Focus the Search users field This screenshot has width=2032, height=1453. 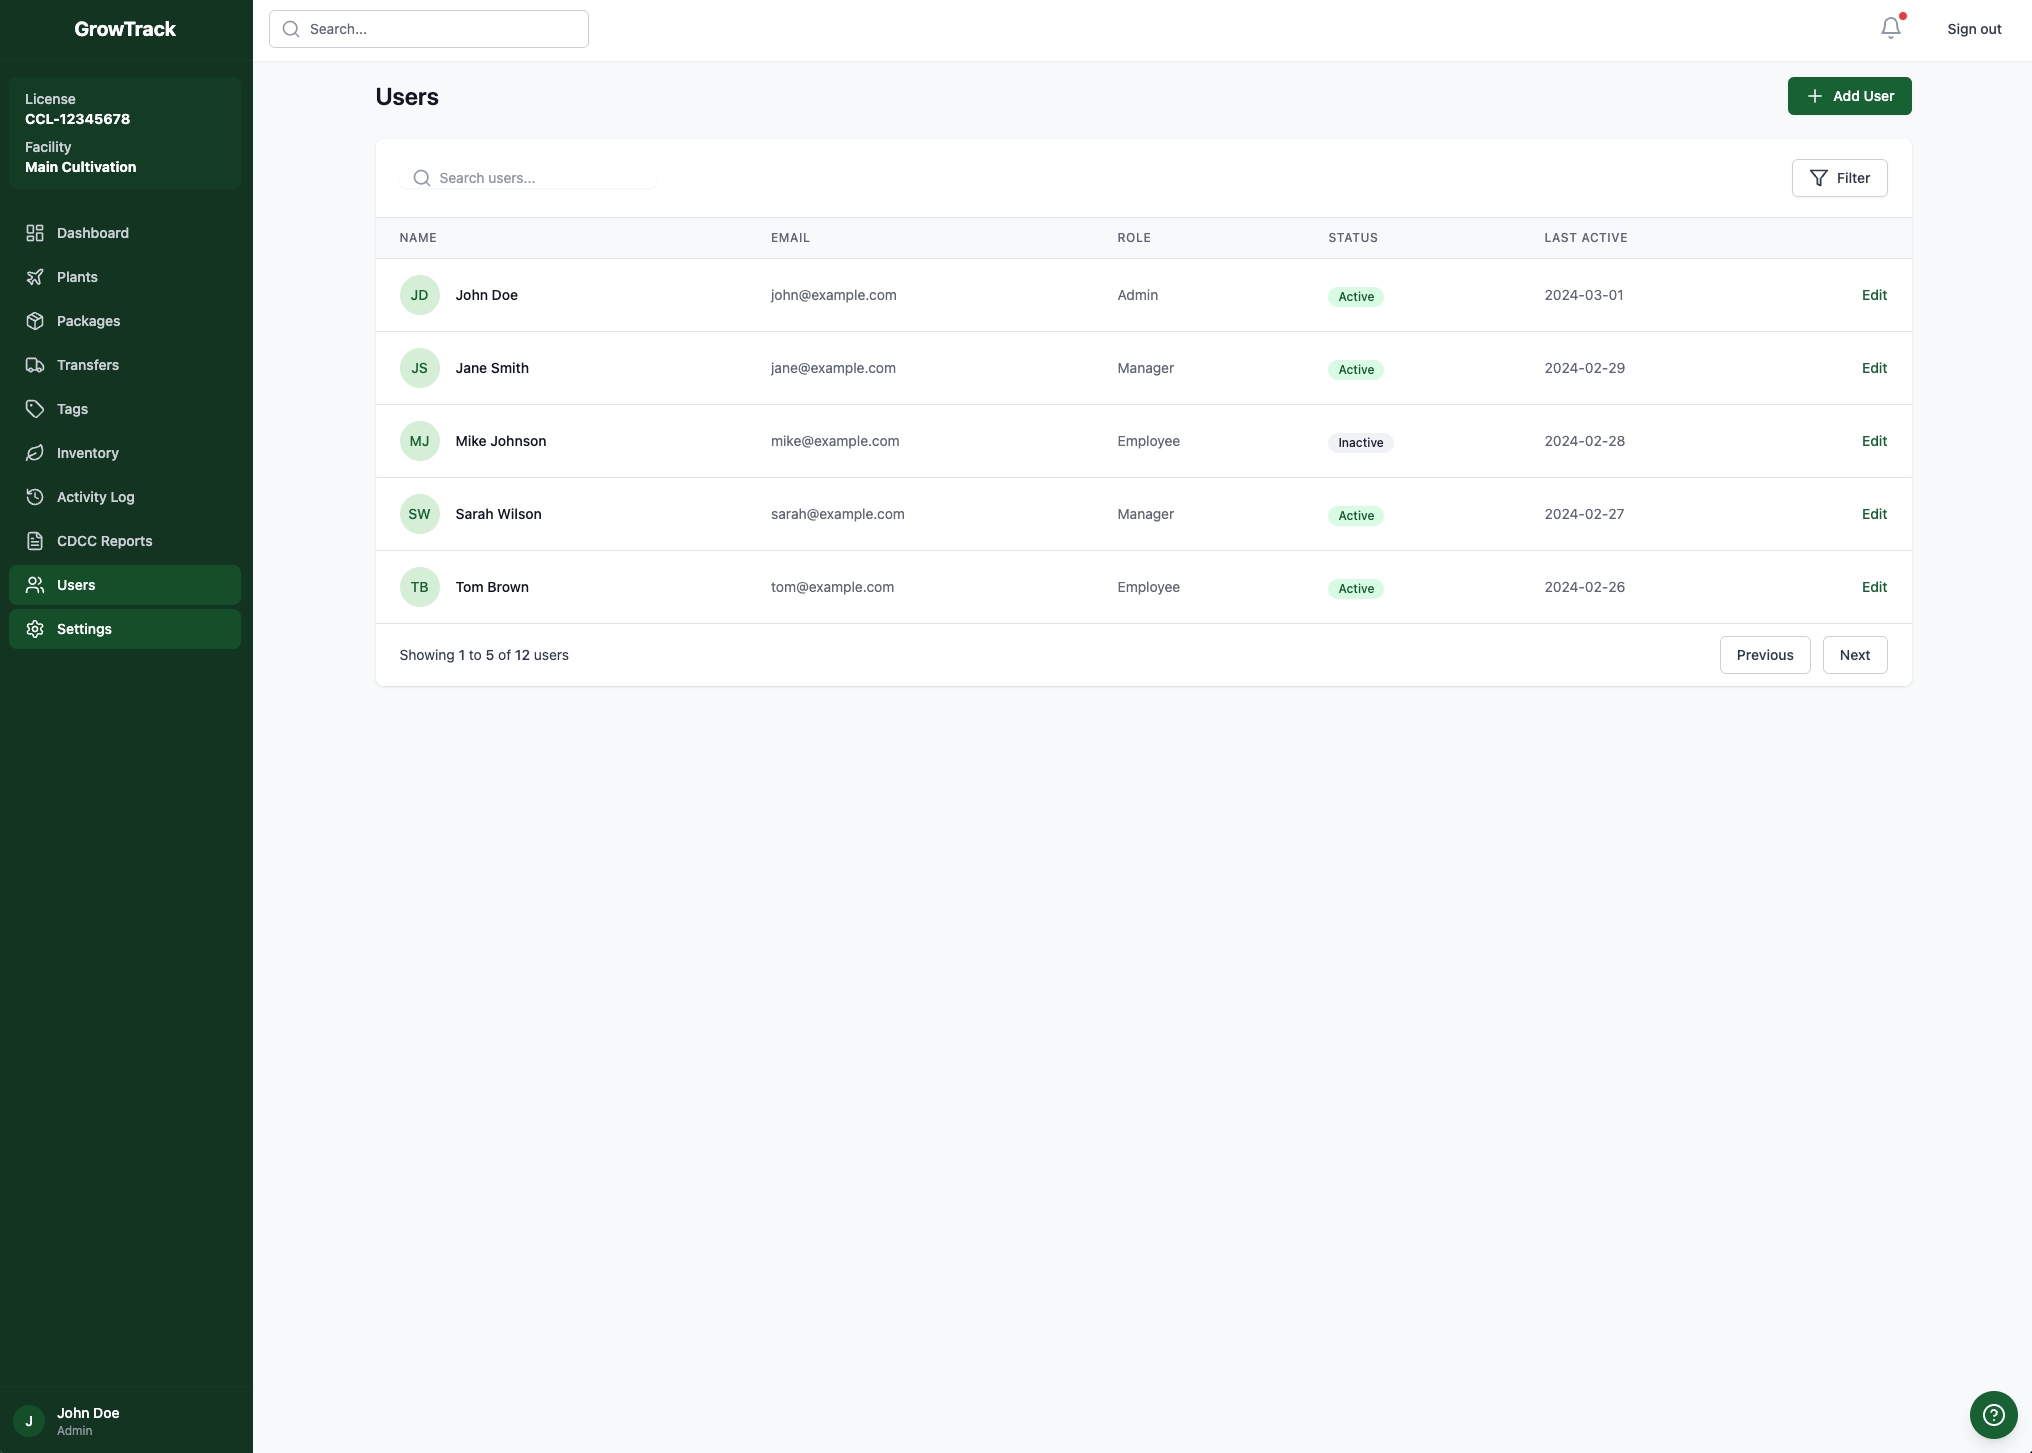pyautogui.click(x=540, y=178)
